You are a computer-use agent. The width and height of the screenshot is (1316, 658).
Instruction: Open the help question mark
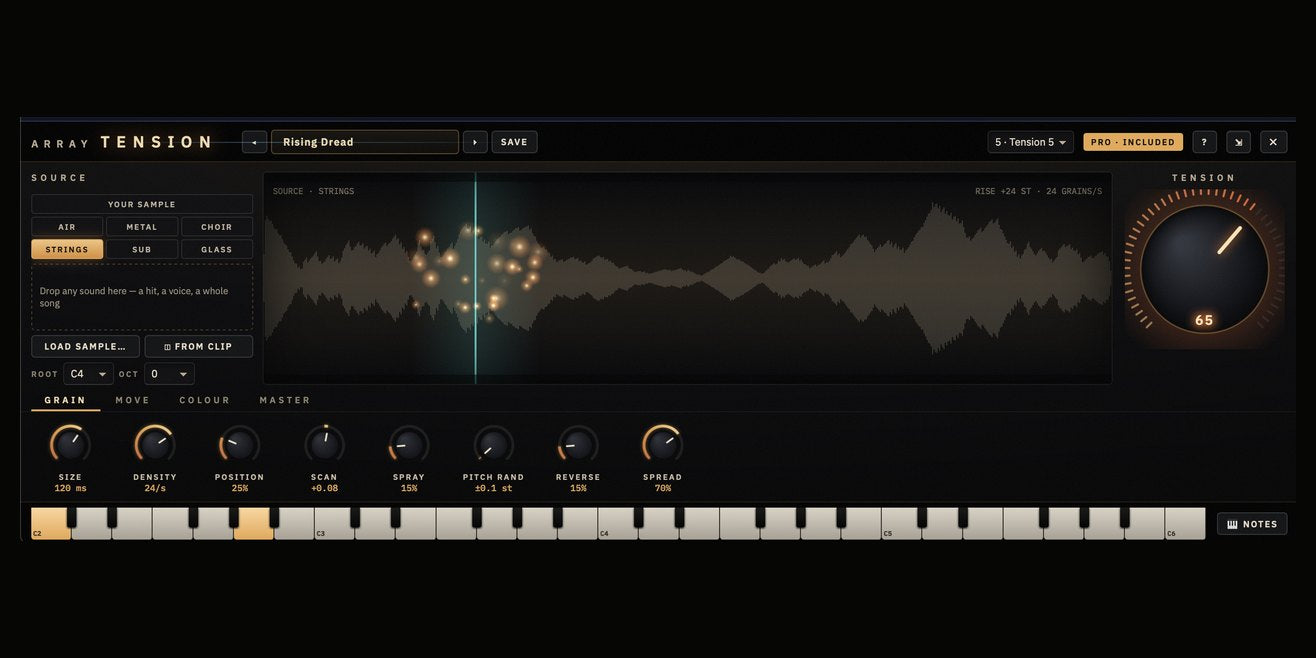pos(1204,142)
